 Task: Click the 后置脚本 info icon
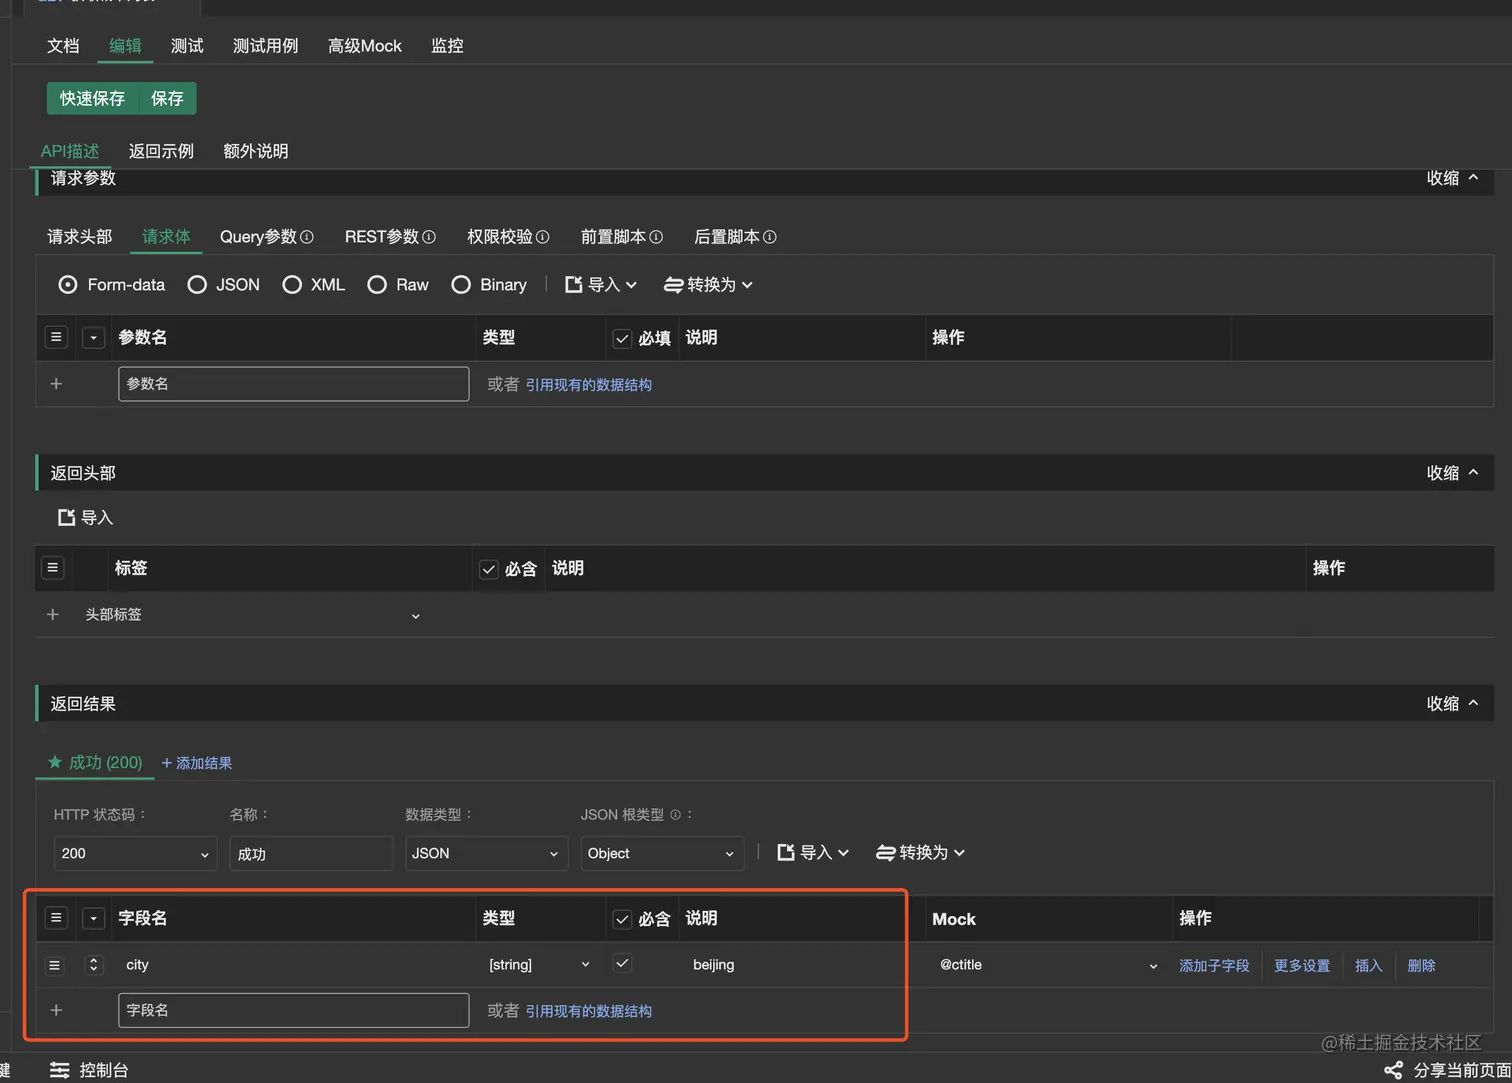click(770, 237)
